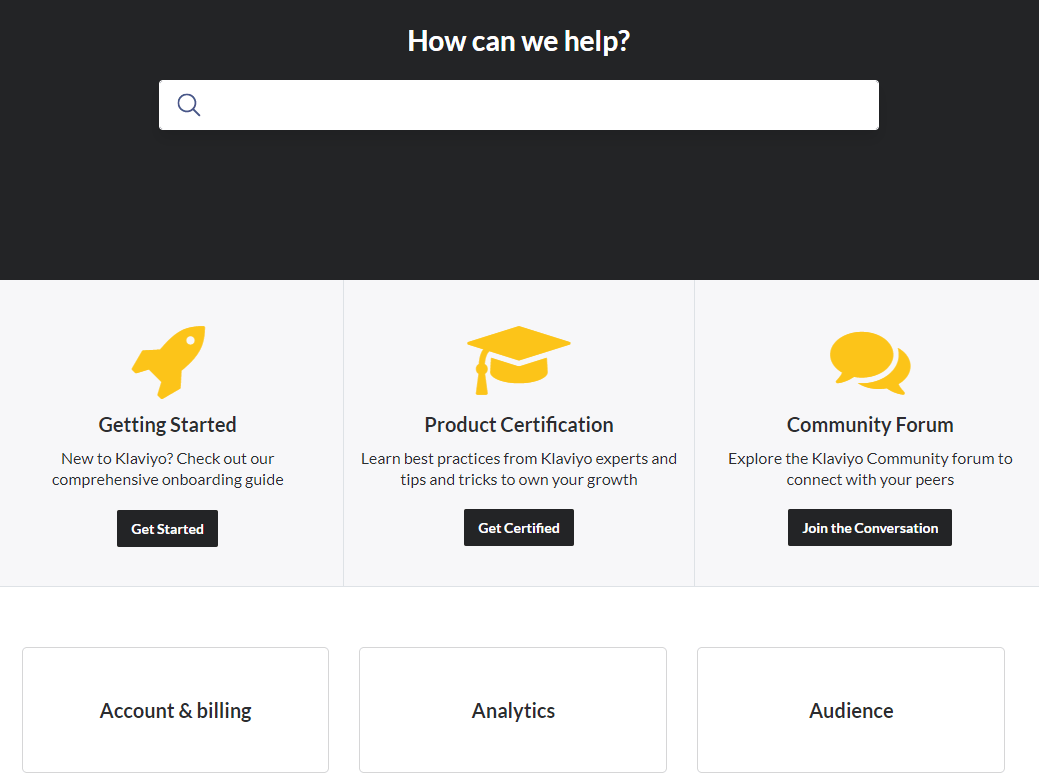The width and height of the screenshot is (1039, 778).
Task: Click the yellow rocket Getting Started icon
Action: point(168,362)
